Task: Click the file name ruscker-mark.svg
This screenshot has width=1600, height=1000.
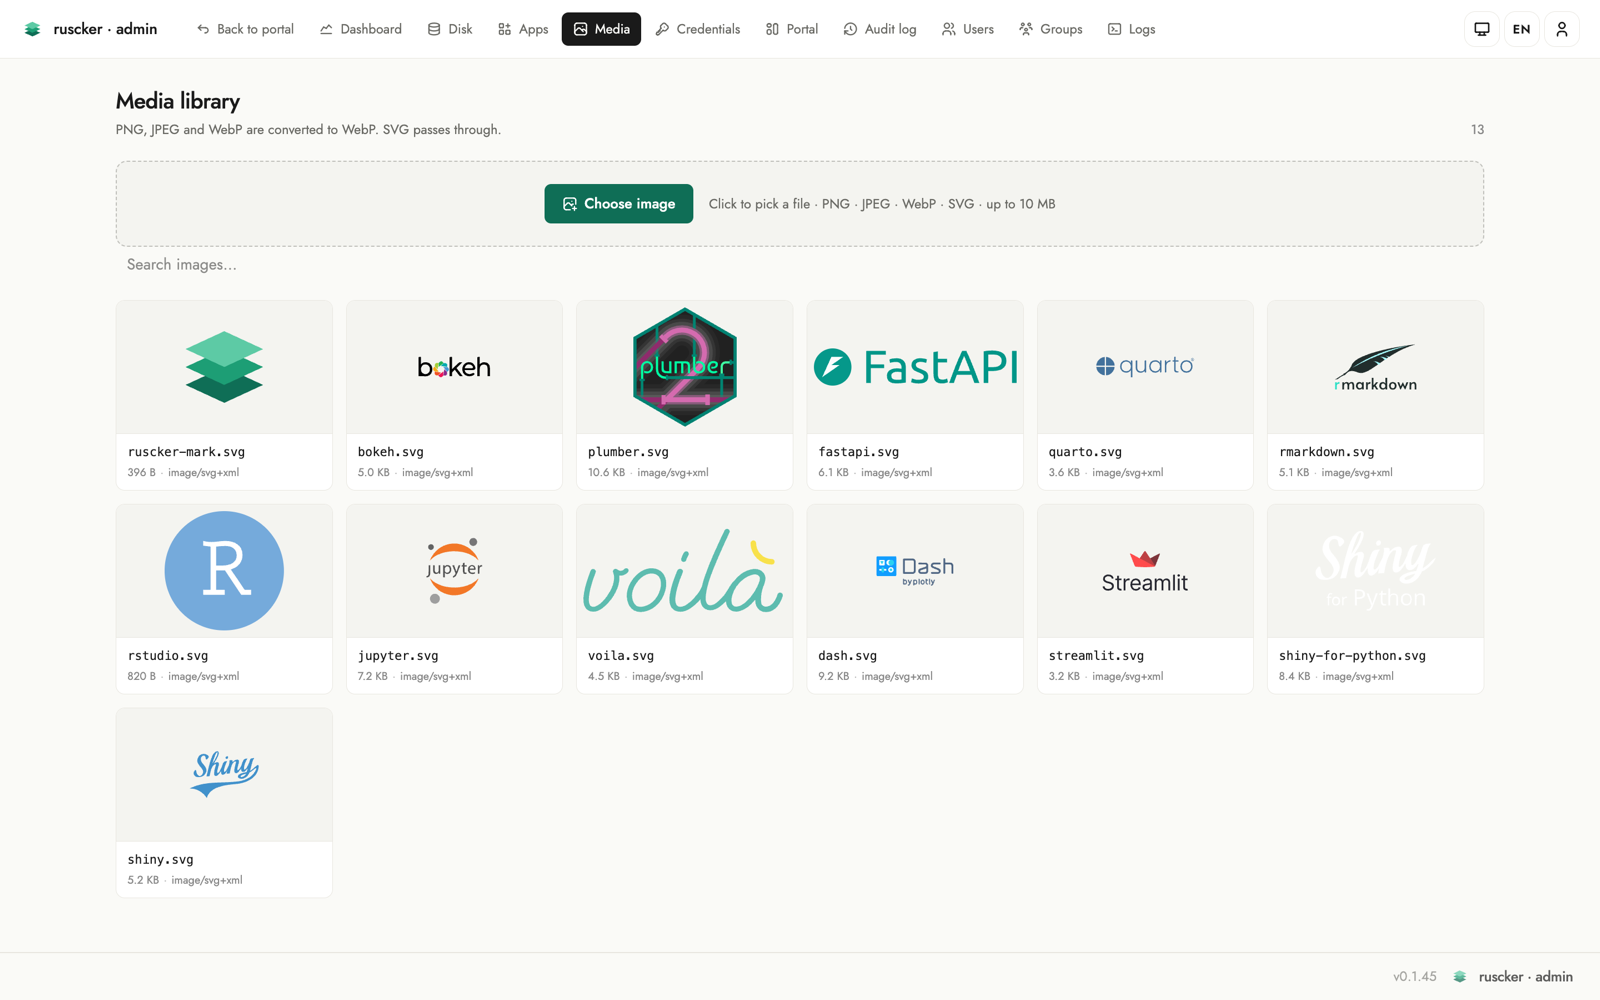Action: point(186,452)
